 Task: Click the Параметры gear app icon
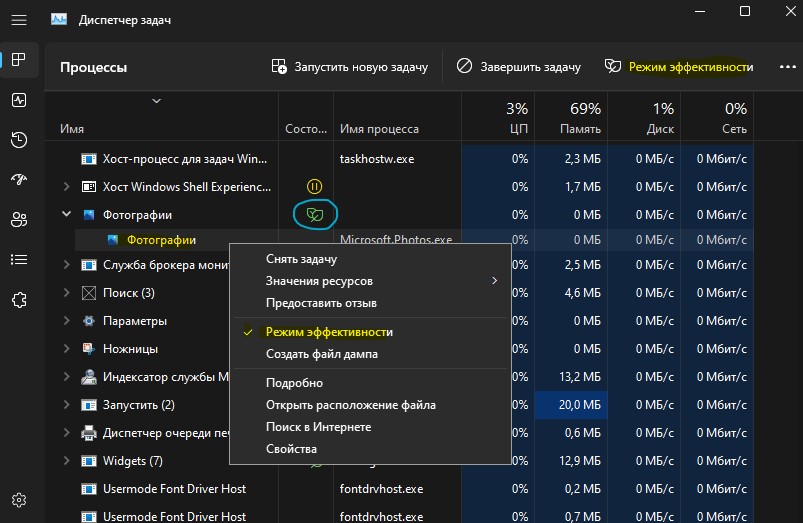point(89,321)
